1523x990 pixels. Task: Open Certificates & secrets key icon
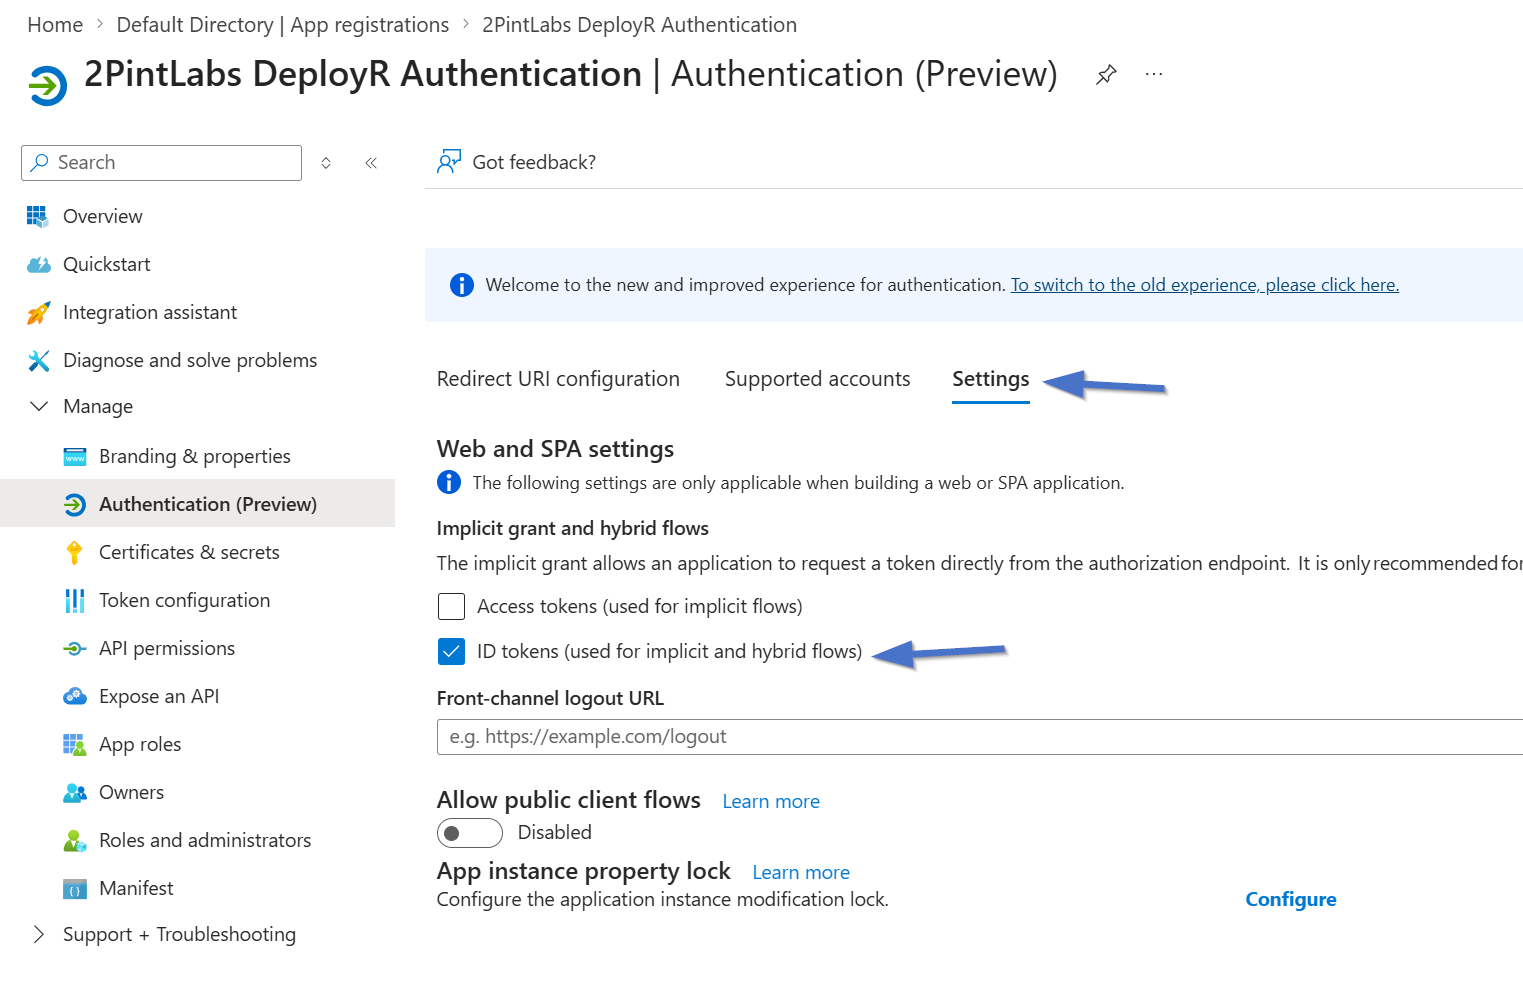(75, 553)
